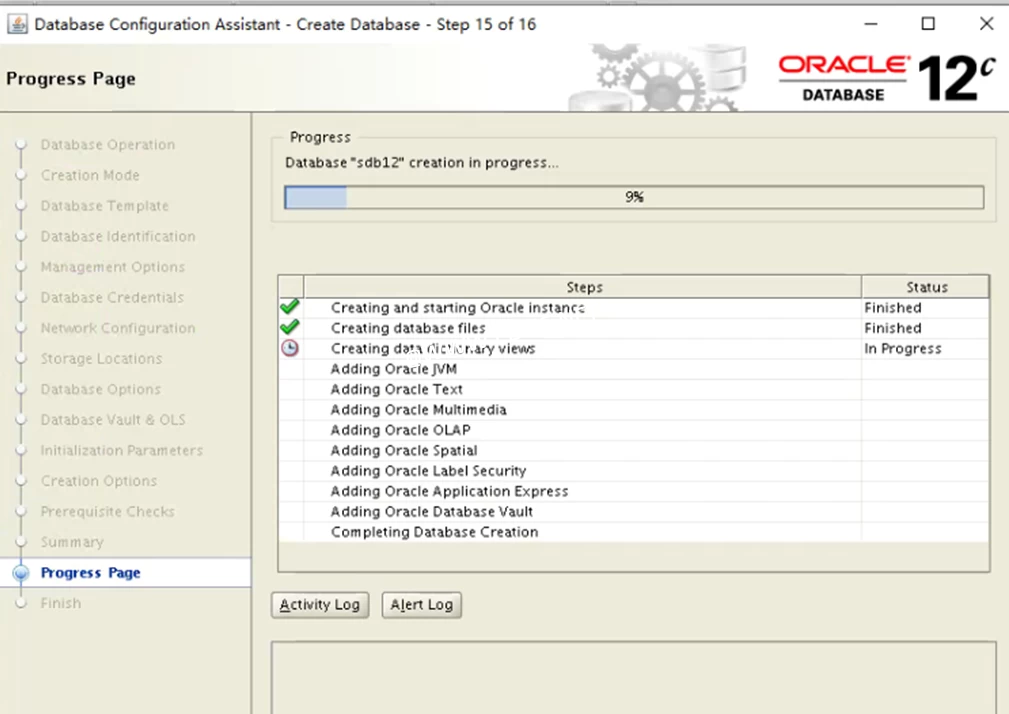This screenshot has height=714, width=1009.
Task: Go to the Database Identification step
Action: coord(118,236)
